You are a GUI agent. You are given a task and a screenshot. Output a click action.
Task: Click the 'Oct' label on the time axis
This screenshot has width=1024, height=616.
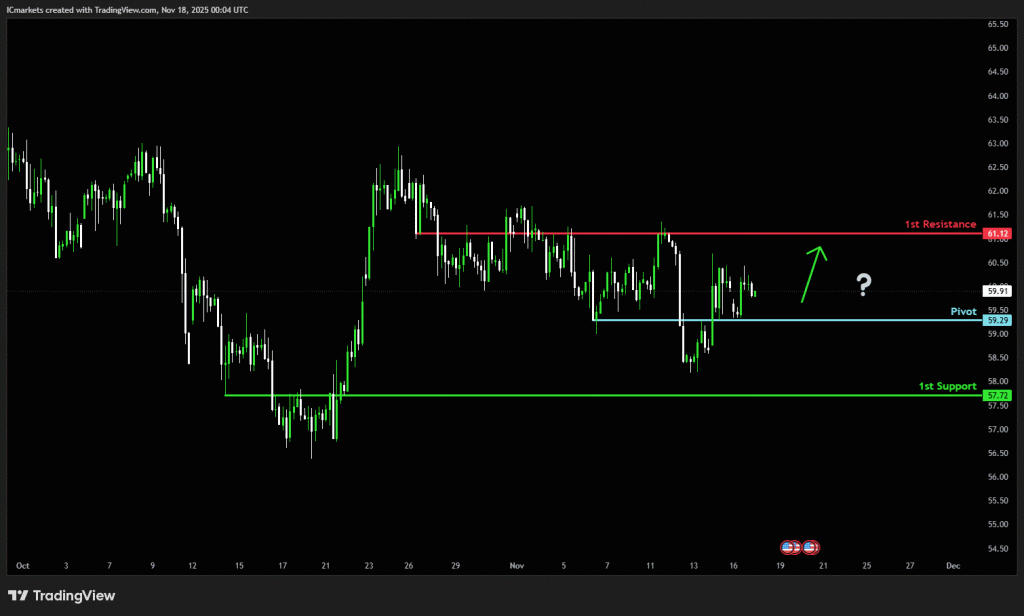point(22,565)
